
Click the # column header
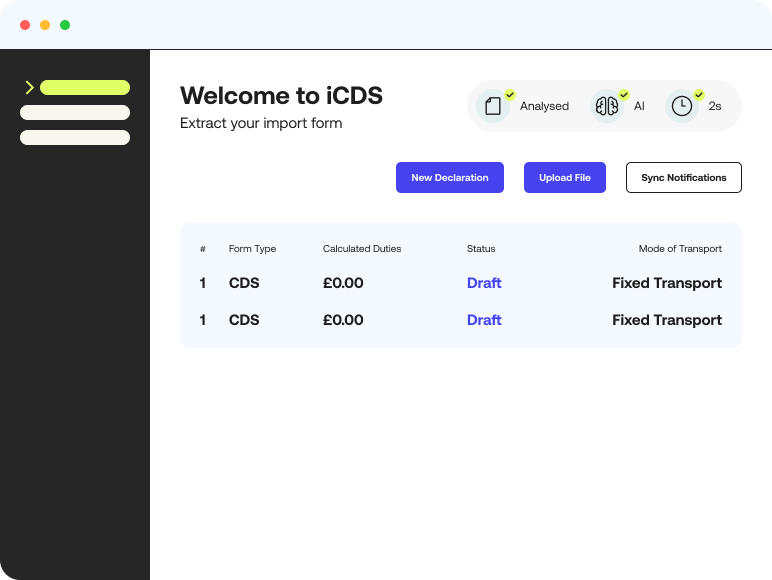(202, 249)
